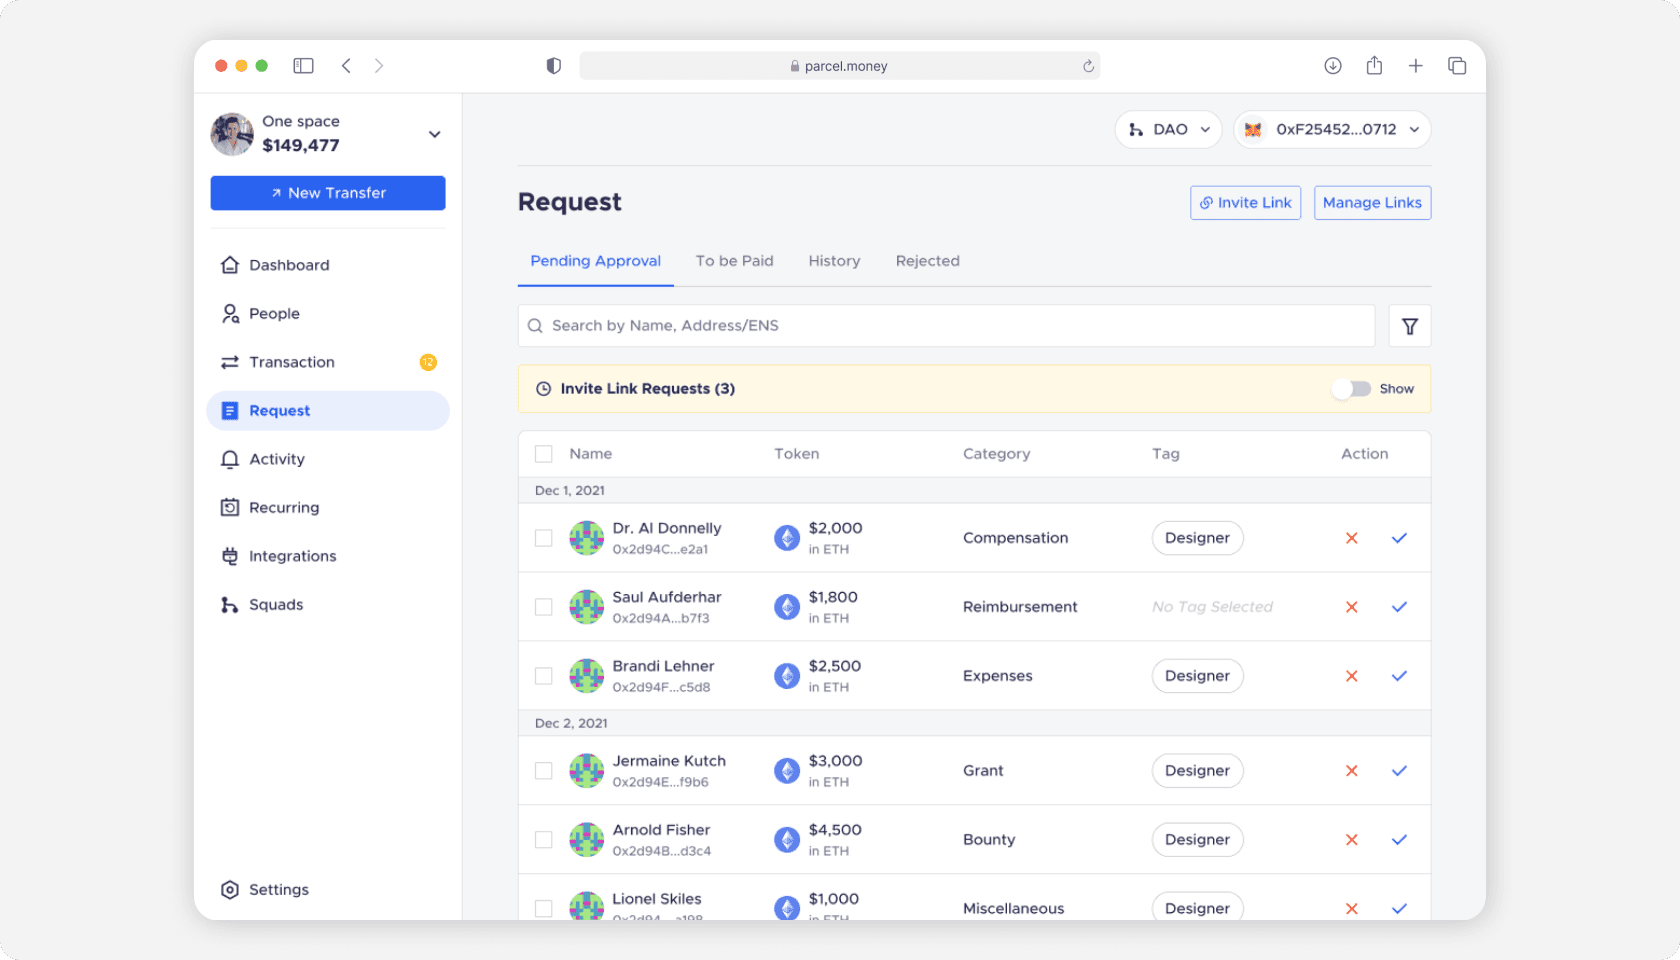Open Lionel Skiles's Designer tag
This screenshot has height=960, width=1680.
[x=1197, y=908]
